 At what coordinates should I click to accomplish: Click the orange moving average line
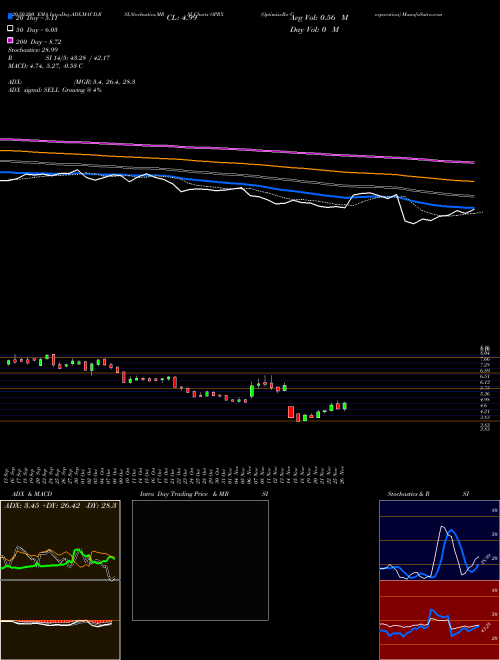coord(236,162)
